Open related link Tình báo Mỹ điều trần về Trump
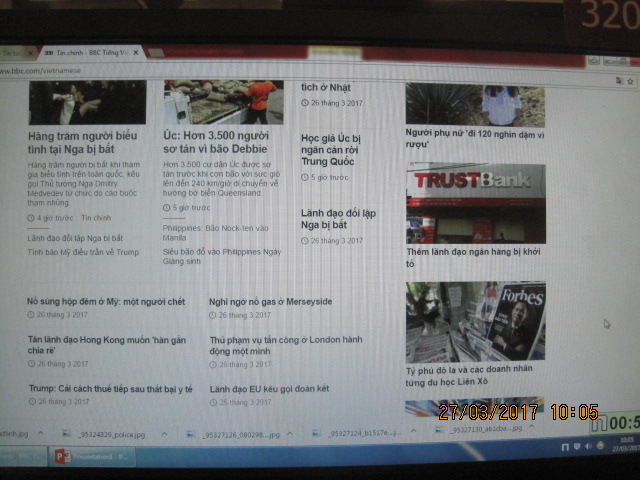This screenshot has width=640, height=480. (83, 252)
